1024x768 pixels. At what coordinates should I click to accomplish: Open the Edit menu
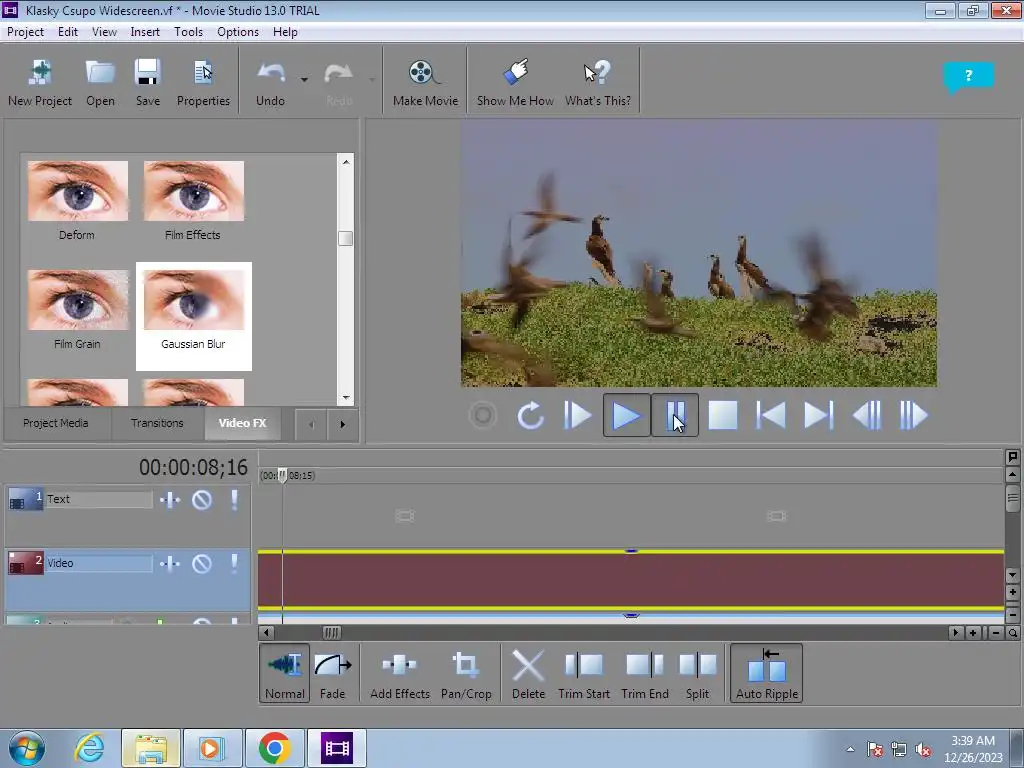[68, 32]
